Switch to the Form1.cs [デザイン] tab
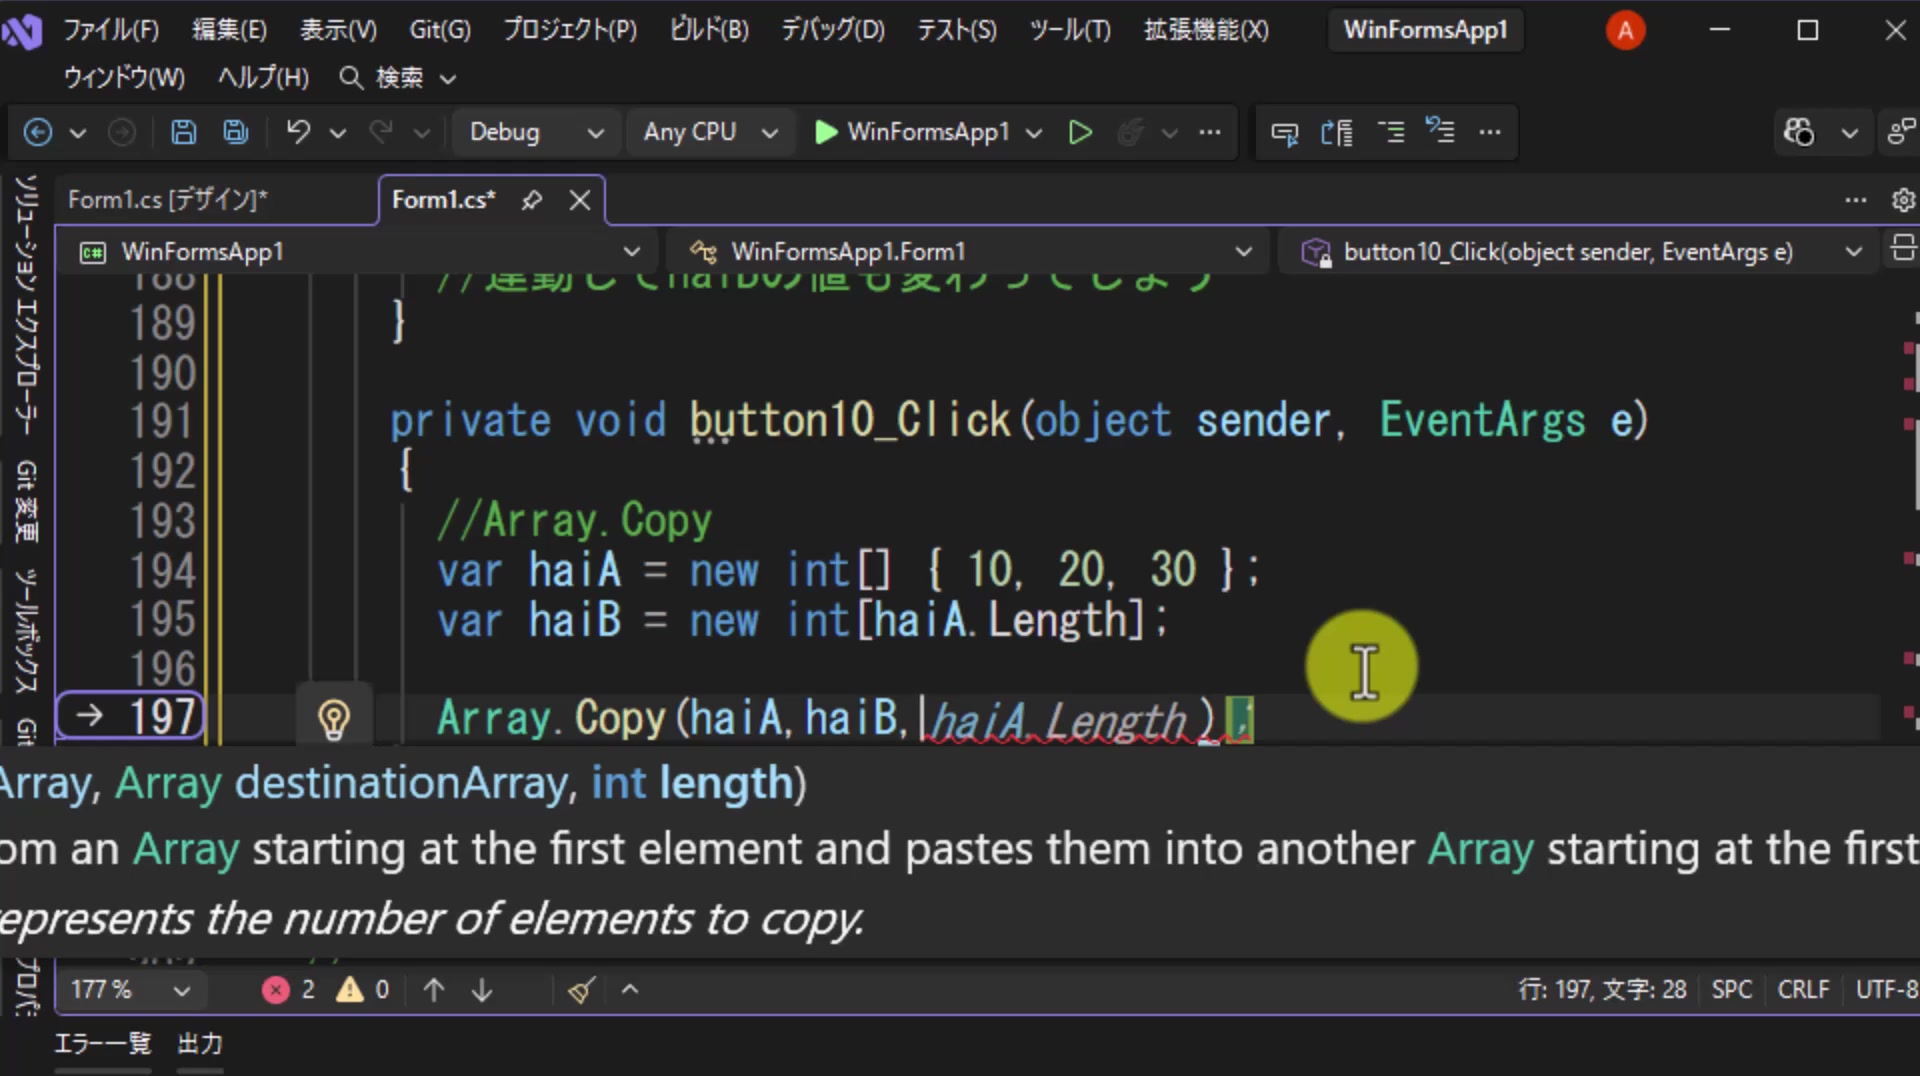This screenshot has width=1920, height=1076. [x=168, y=200]
